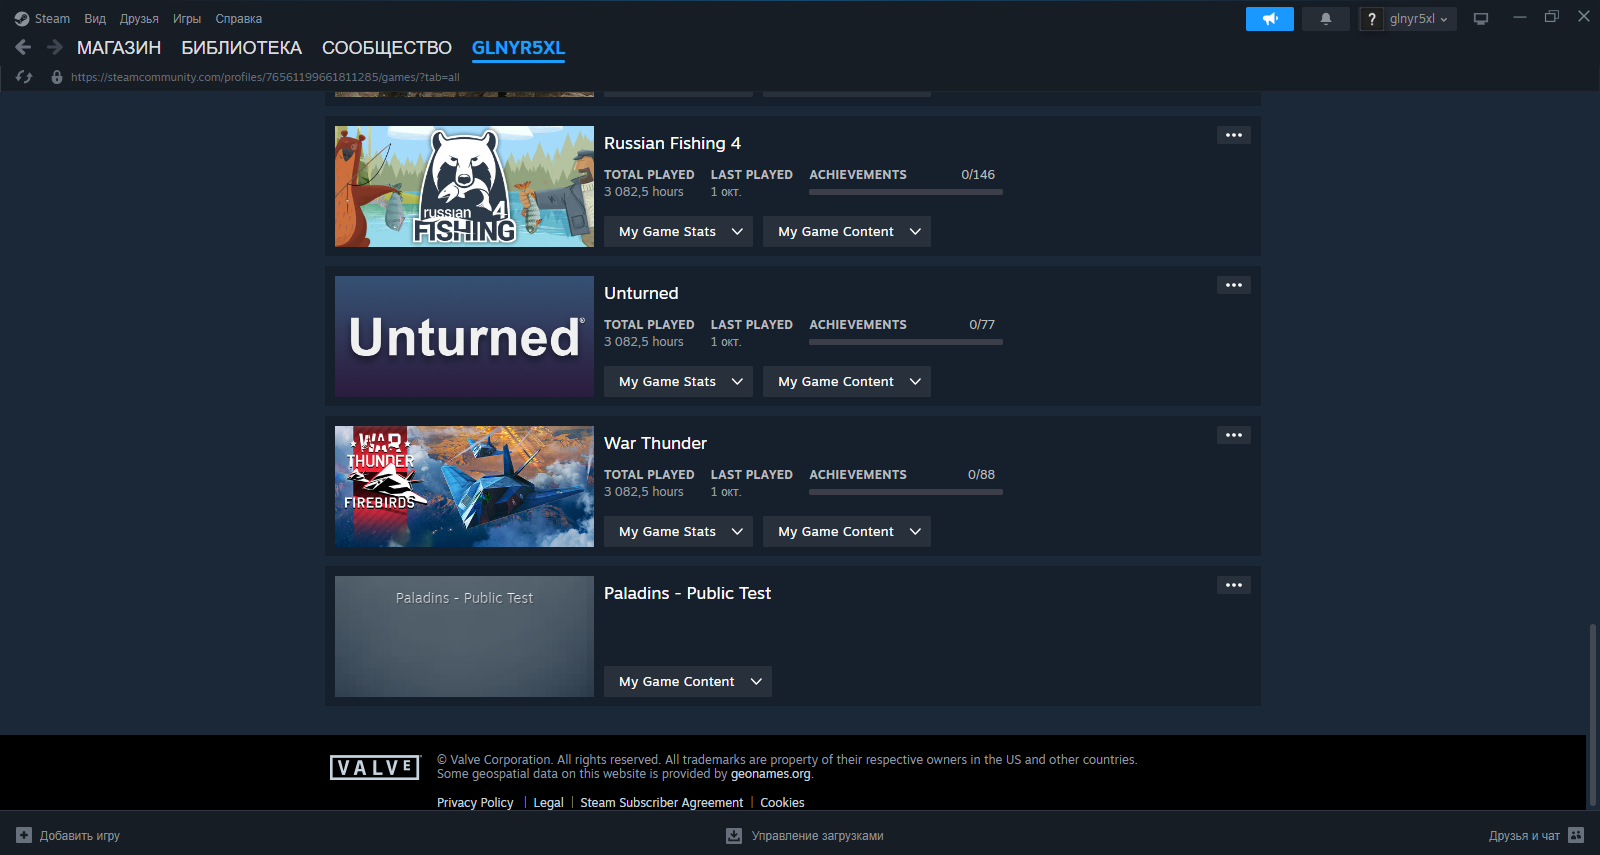Go back using the back arrow
The width and height of the screenshot is (1600, 855).
pyautogui.click(x=24, y=47)
